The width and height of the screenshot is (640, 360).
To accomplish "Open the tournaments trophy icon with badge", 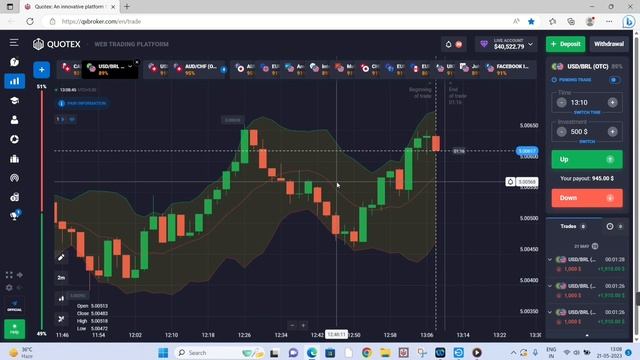I will click(x=15, y=215).
